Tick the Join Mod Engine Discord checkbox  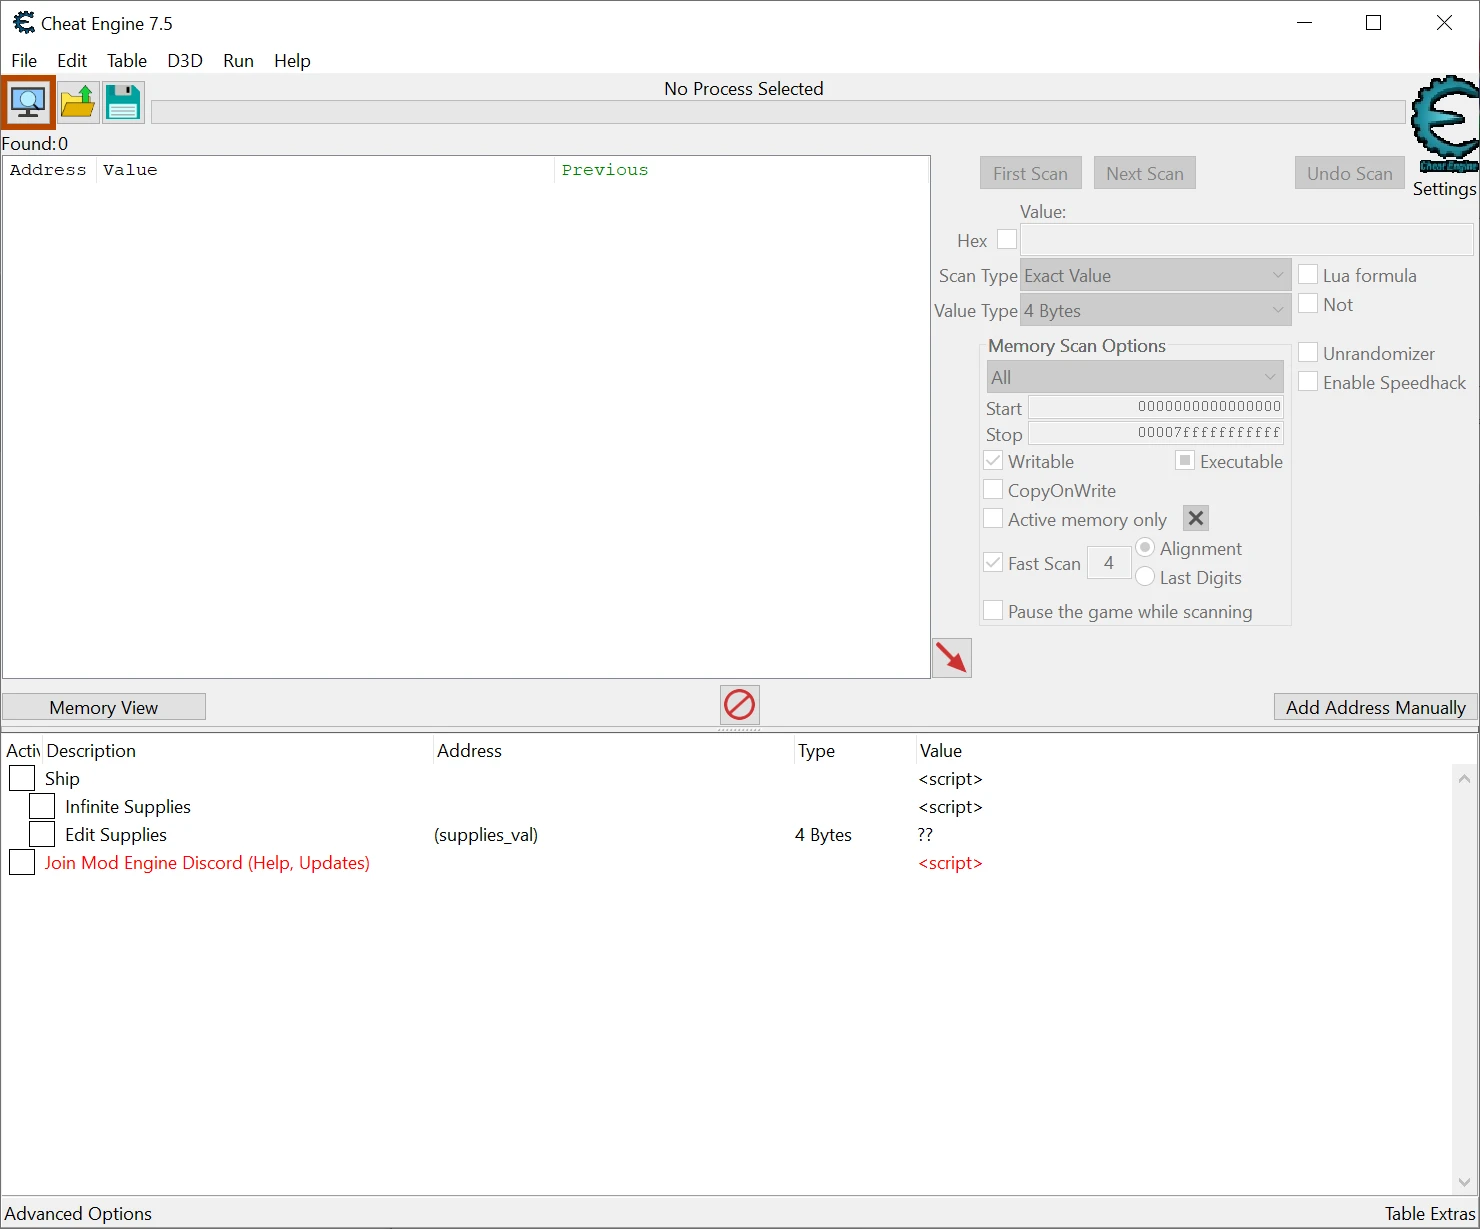coord(22,862)
